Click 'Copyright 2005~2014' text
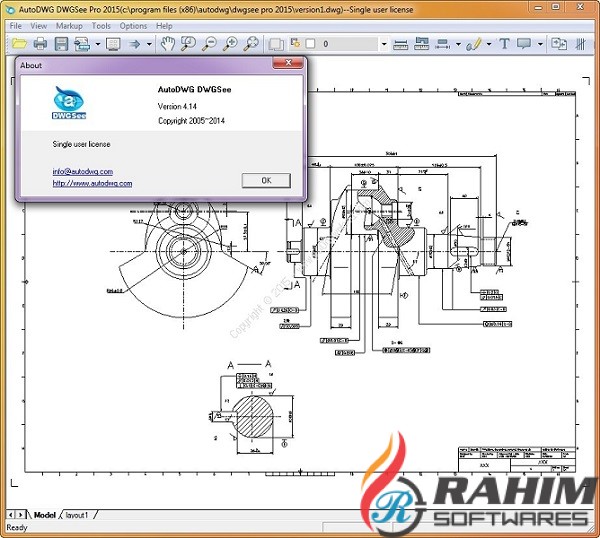The height and width of the screenshot is (538, 600). pyautogui.click(x=191, y=121)
